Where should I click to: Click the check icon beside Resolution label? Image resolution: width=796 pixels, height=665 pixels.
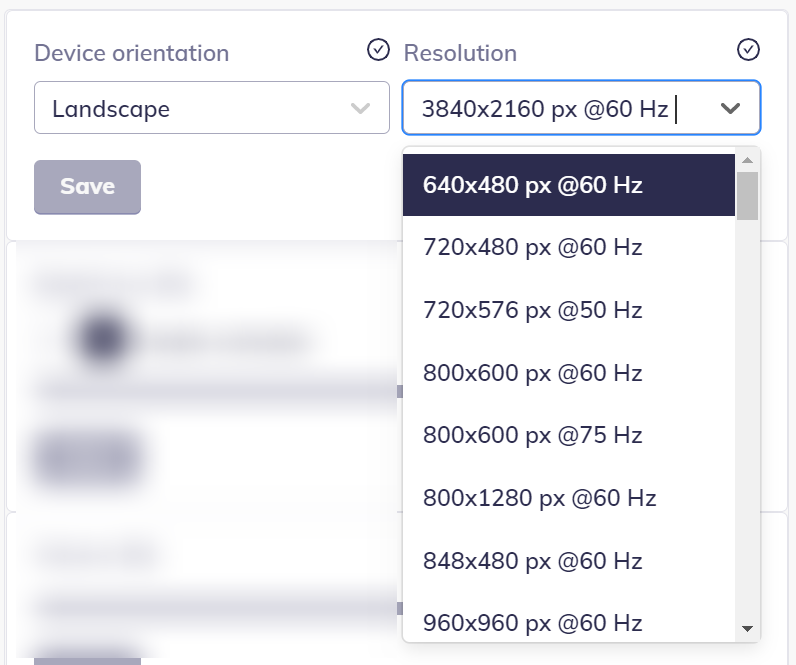click(x=748, y=50)
